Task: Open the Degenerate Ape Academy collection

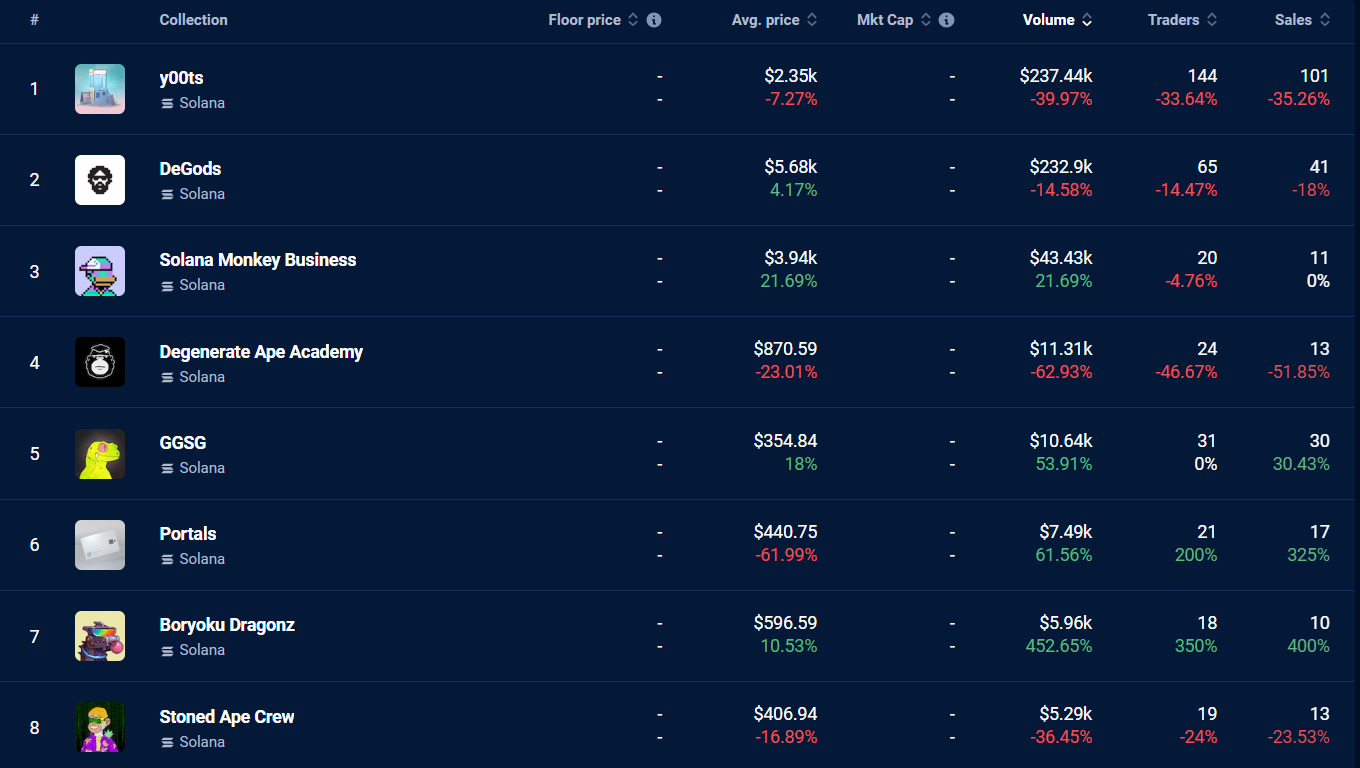Action: pos(261,352)
